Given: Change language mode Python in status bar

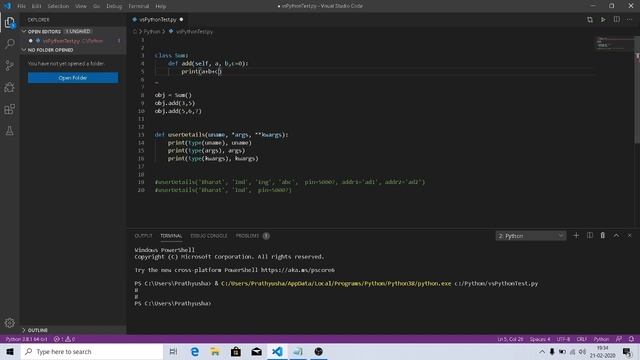Looking at the screenshot, I should coord(601,339).
